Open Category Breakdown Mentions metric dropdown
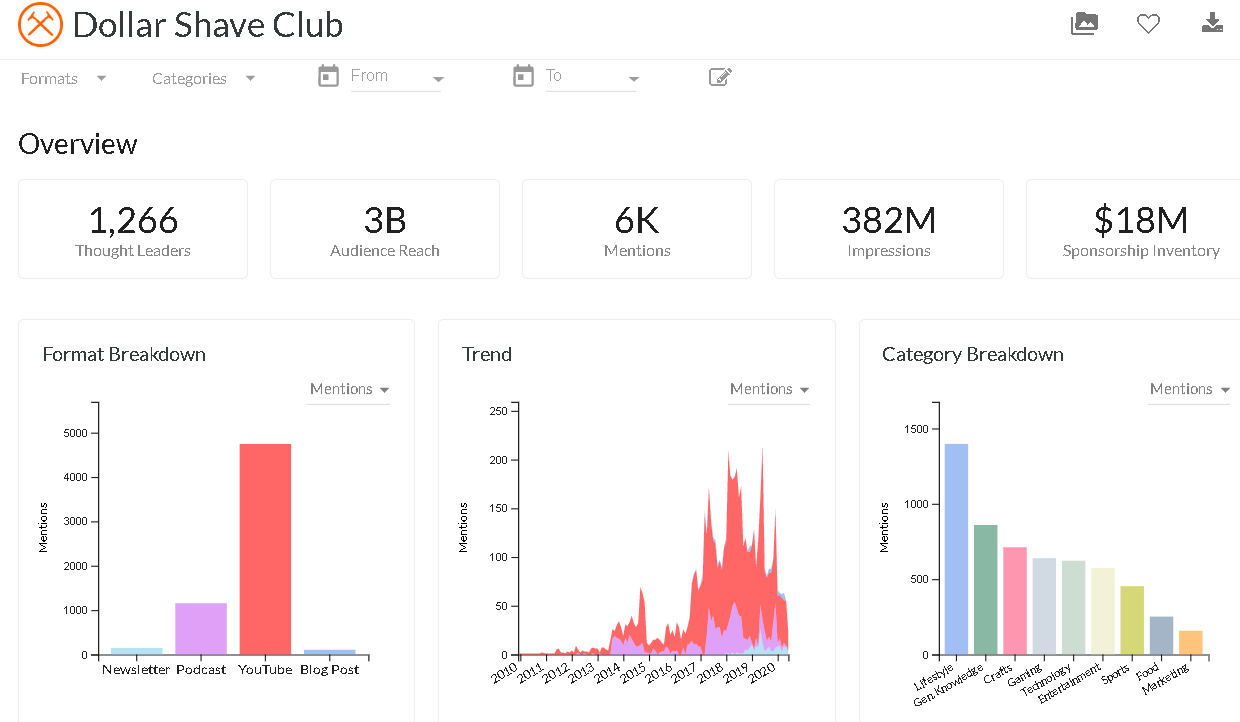Image resolution: width=1240 pixels, height=722 pixels. coord(1189,389)
